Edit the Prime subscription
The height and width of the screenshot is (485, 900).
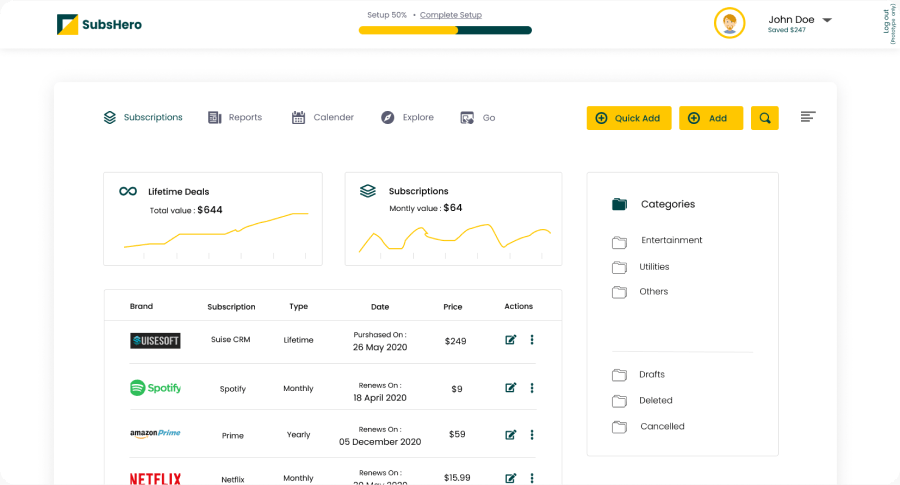(510, 434)
